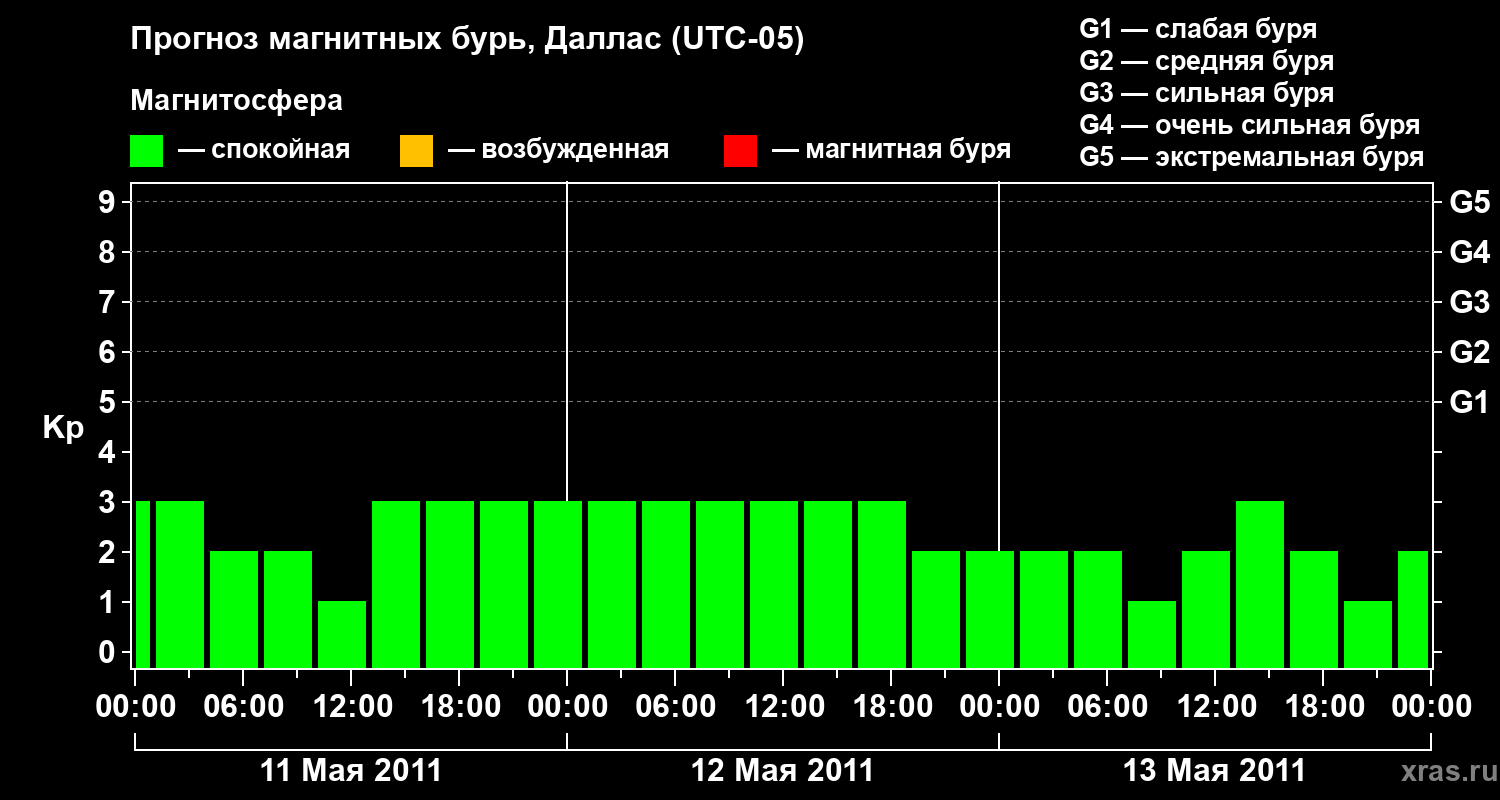This screenshot has height=800, width=1500.
Task: Click the '12 Мая 2011' date label
Action: pos(782,770)
